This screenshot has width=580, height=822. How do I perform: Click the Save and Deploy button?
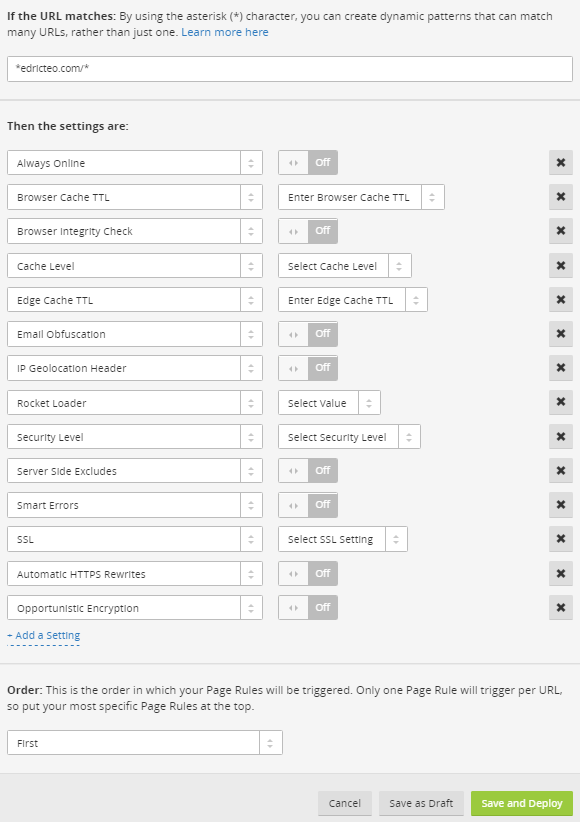[522, 803]
